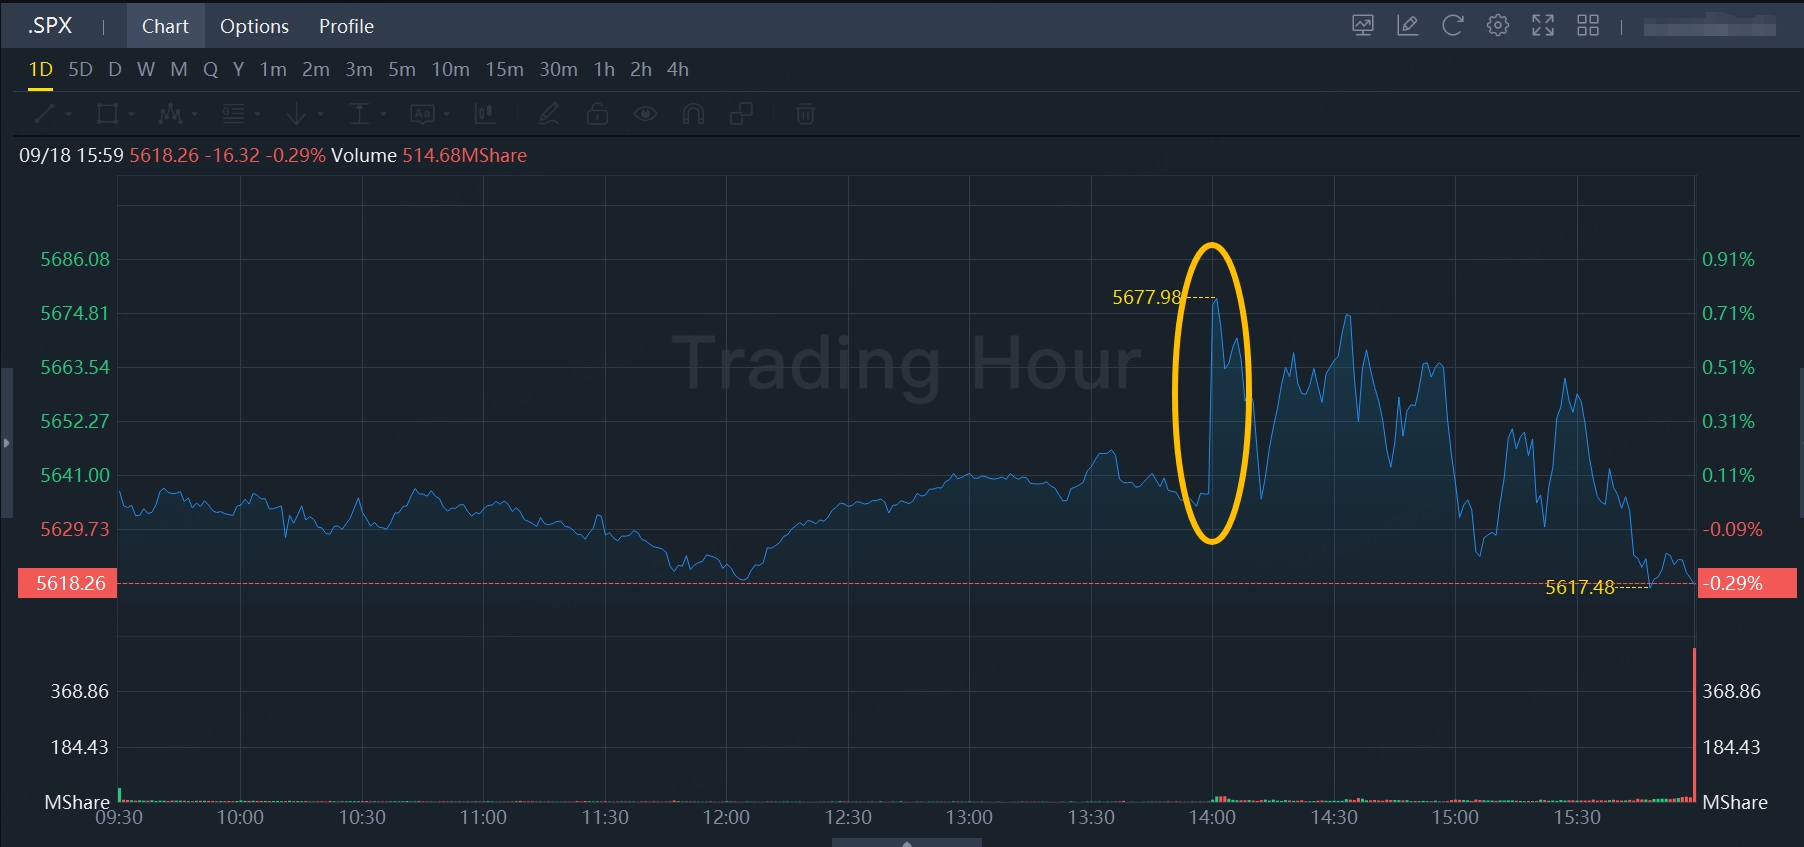Toggle the freehand pencil drawing mode
This screenshot has width=1804, height=847.
[548, 114]
